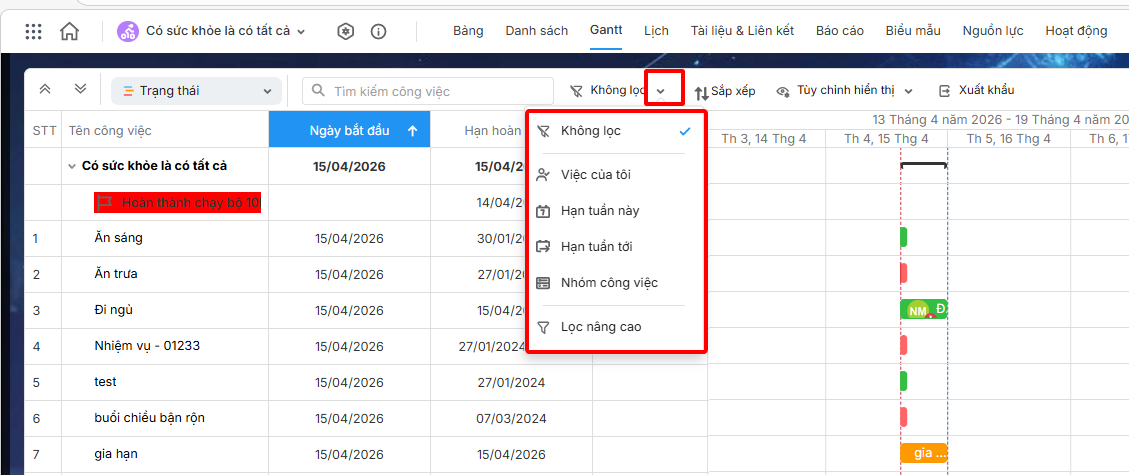Open the Báo cáo tab
Viewport: 1129px width, 475px height.
[x=840, y=31]
